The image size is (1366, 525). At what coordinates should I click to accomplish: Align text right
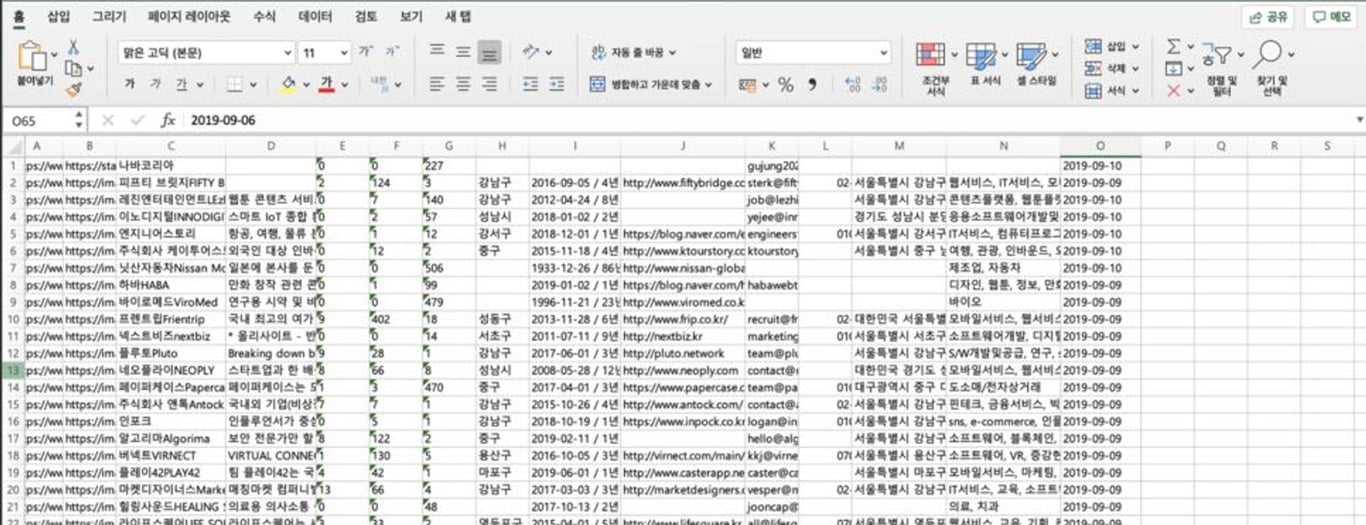(489, 84)
